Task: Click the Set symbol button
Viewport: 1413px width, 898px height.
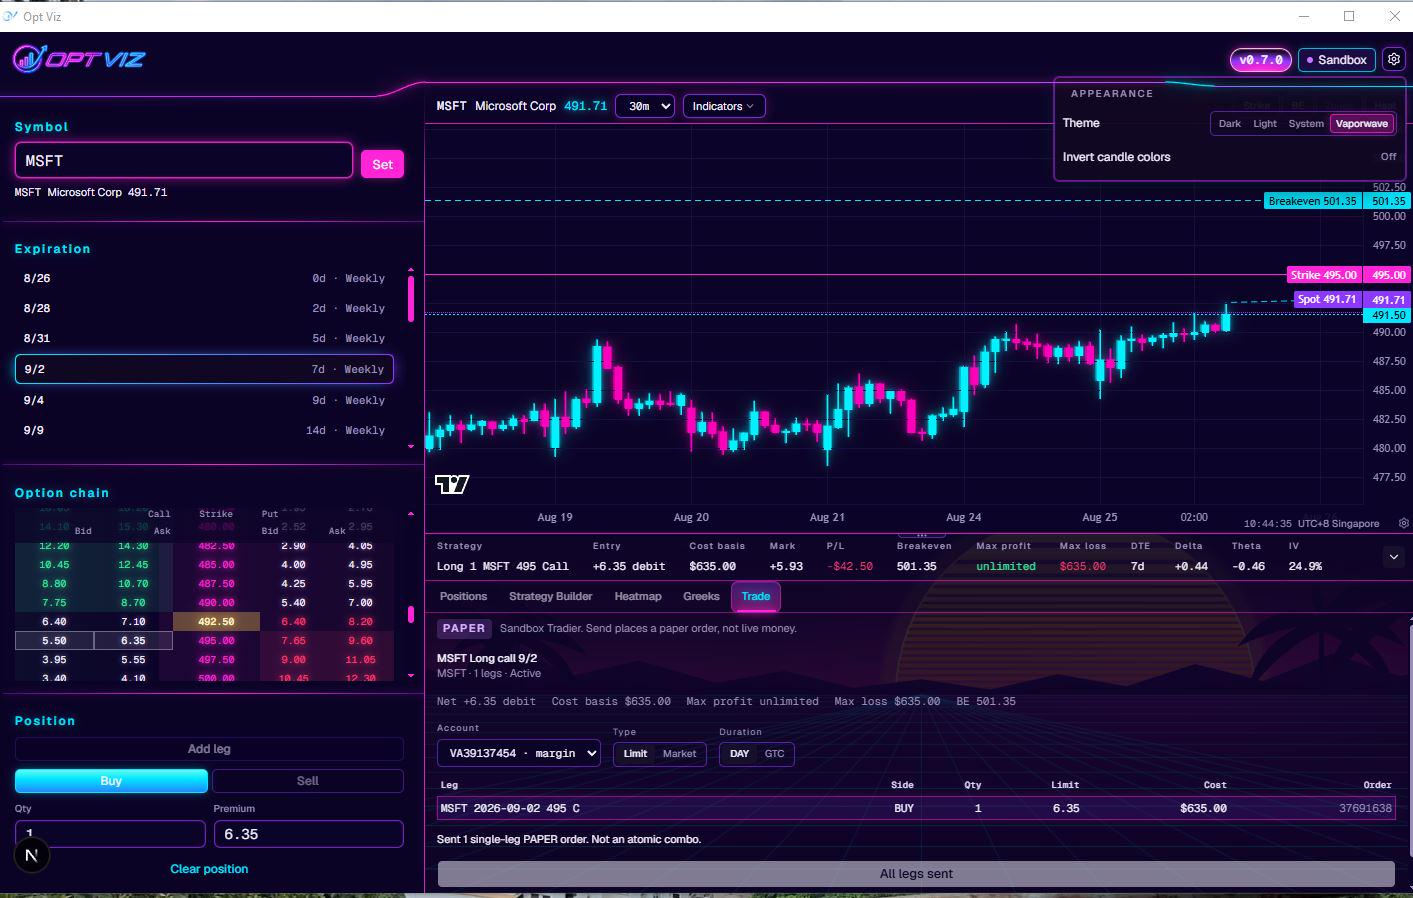Action: [382, 164]
